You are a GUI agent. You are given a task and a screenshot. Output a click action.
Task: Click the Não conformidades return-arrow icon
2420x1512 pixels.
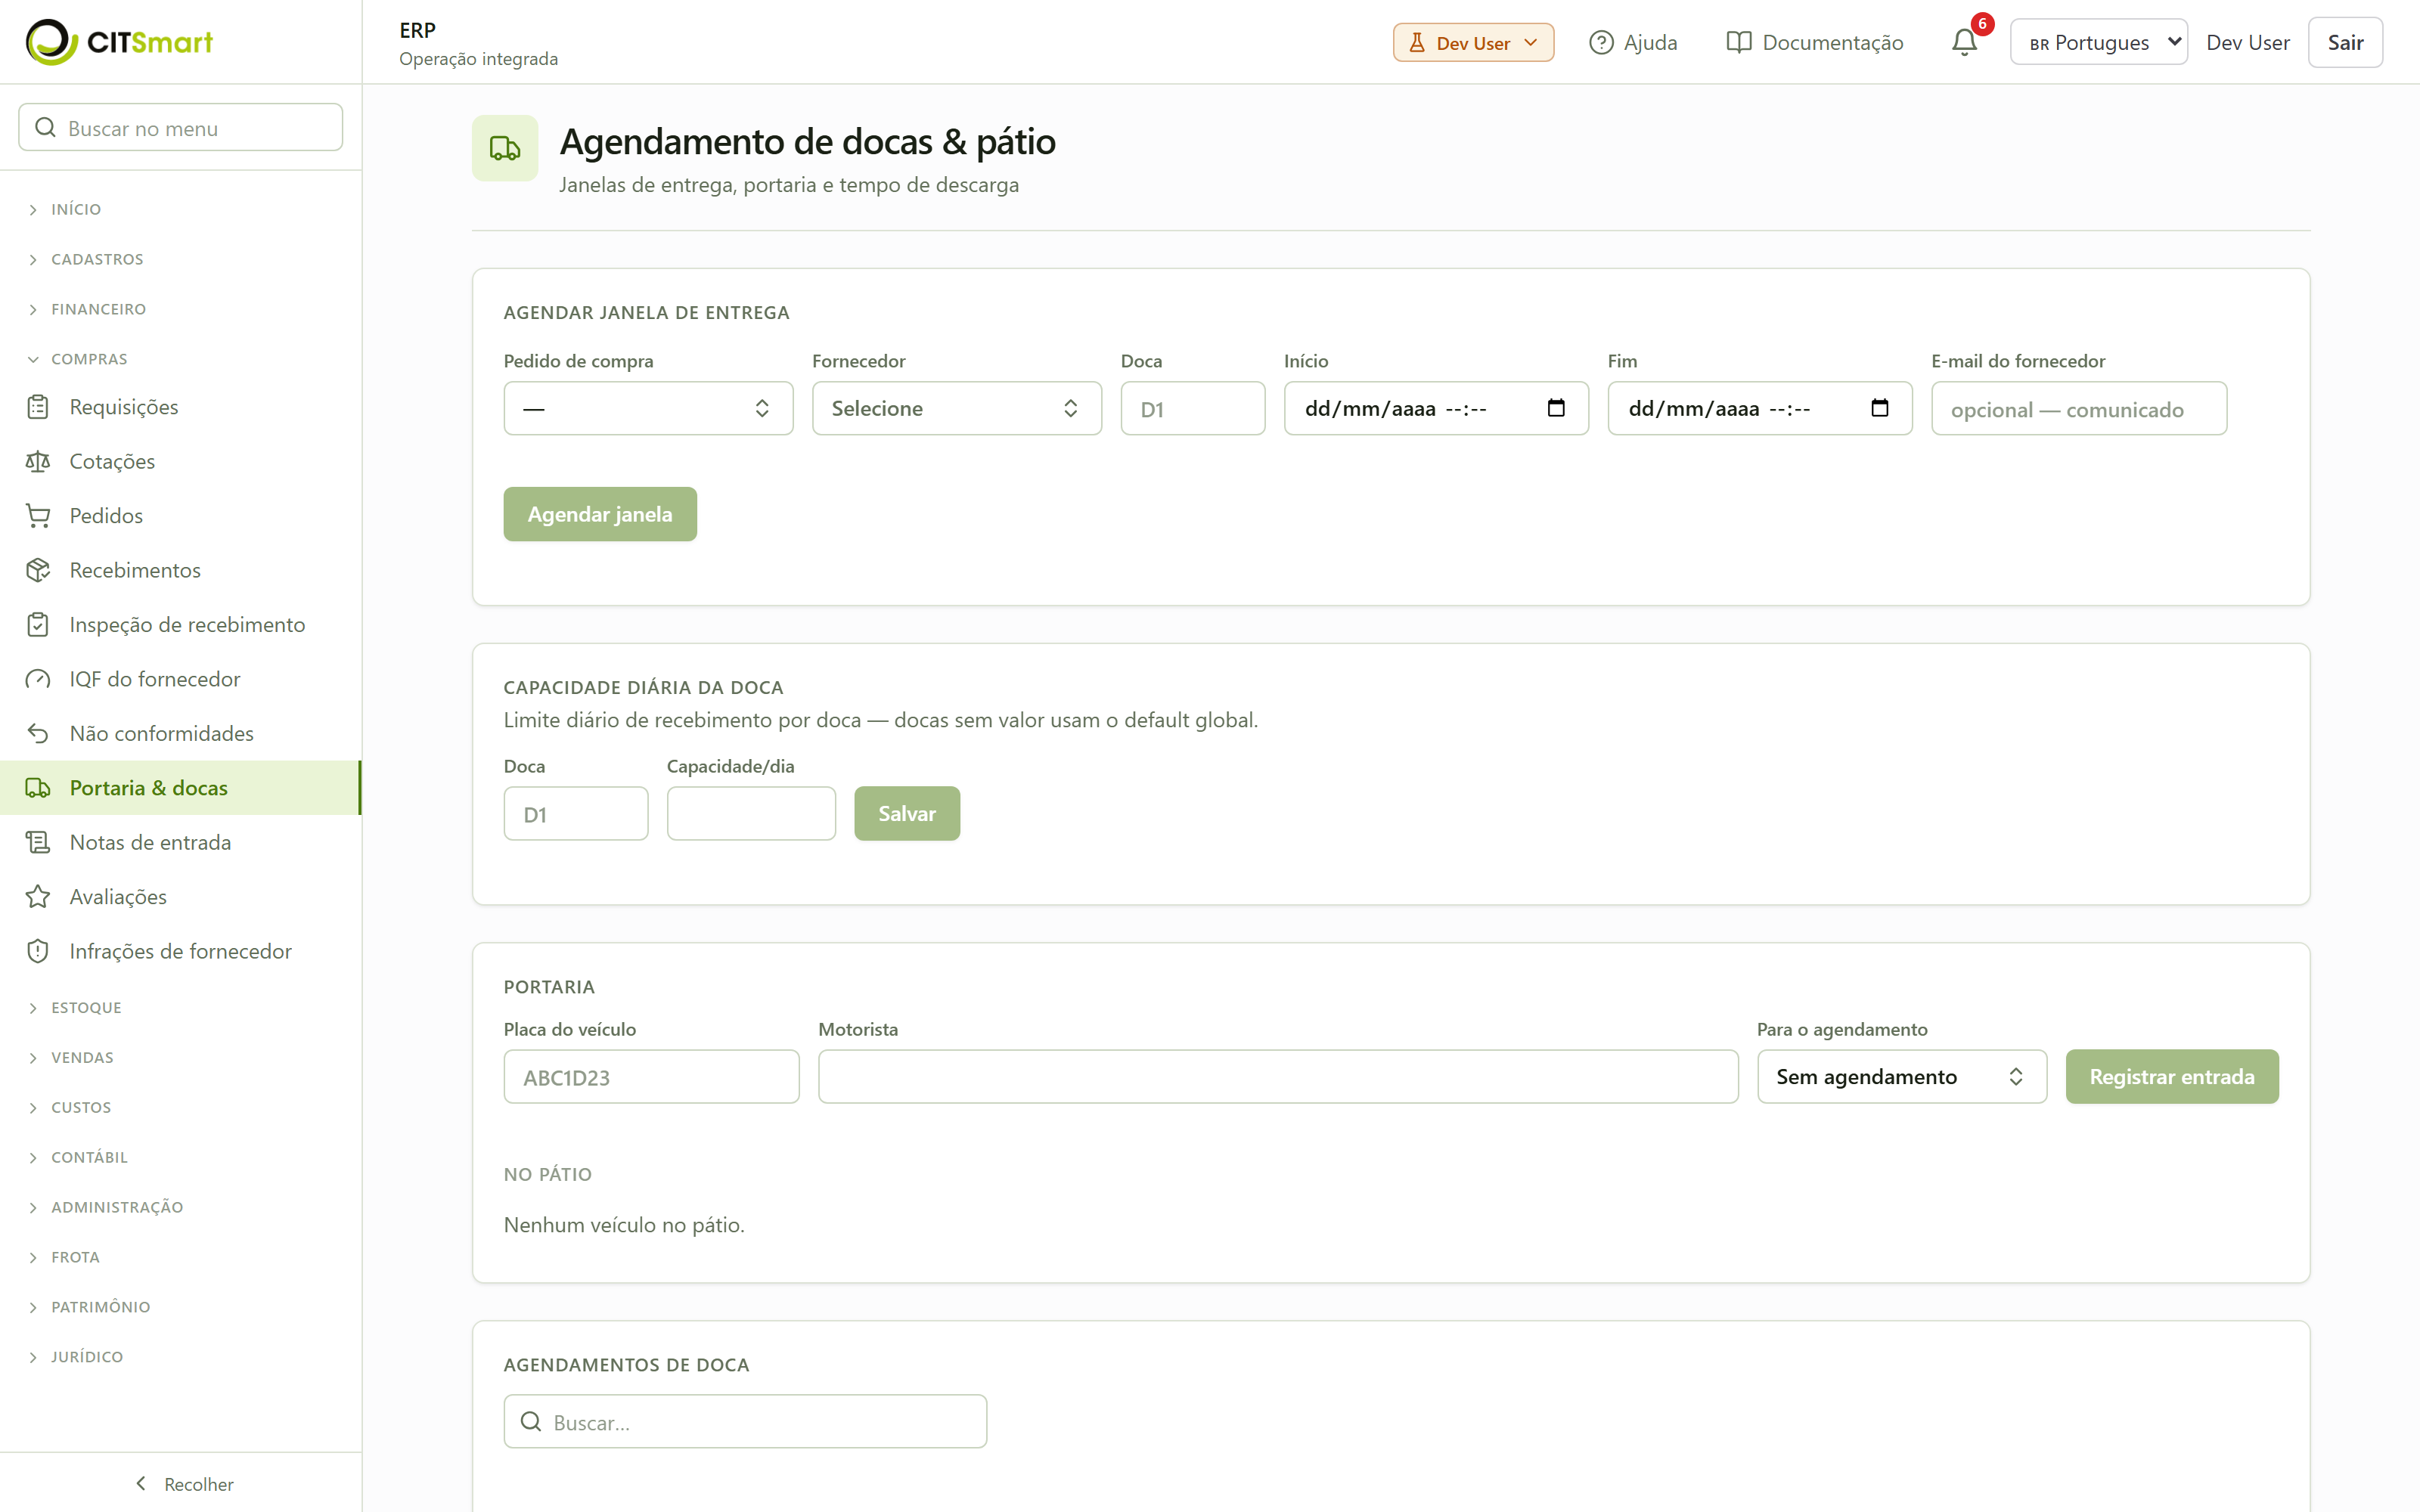tap(38, 733)
